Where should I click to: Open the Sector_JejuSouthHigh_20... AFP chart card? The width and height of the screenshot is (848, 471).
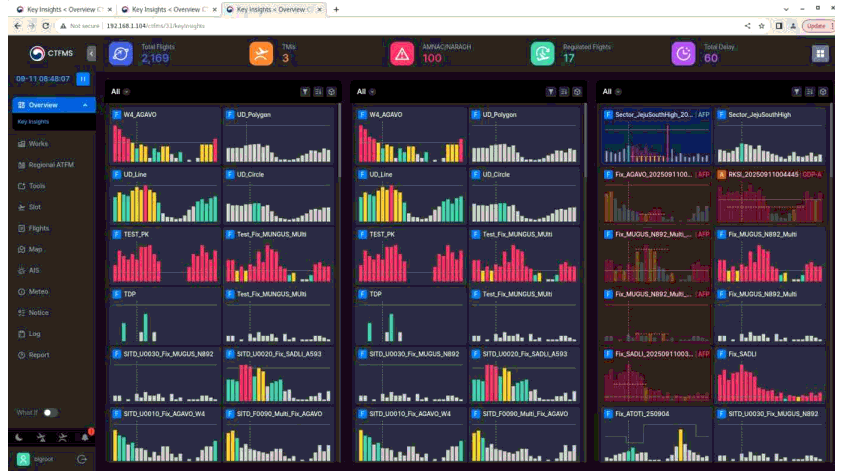pyautogui.click(x=657, y=136)
